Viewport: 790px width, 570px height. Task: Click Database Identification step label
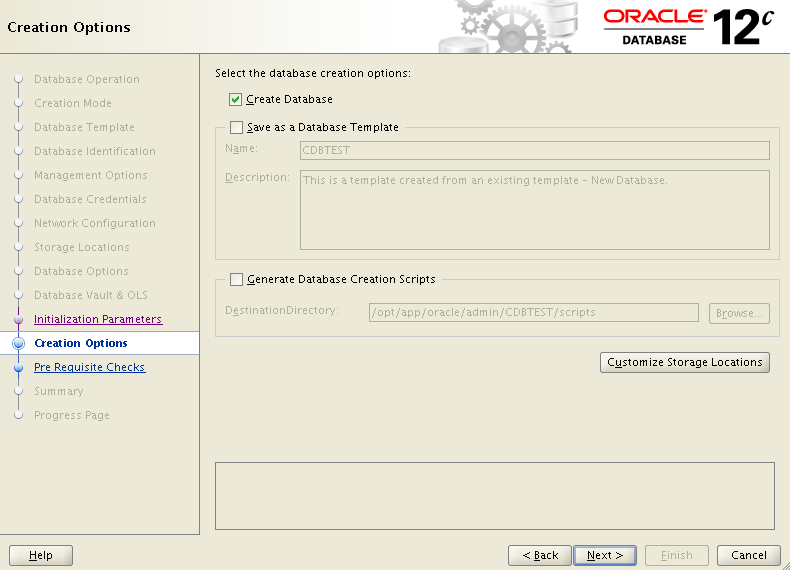(95, 151)
